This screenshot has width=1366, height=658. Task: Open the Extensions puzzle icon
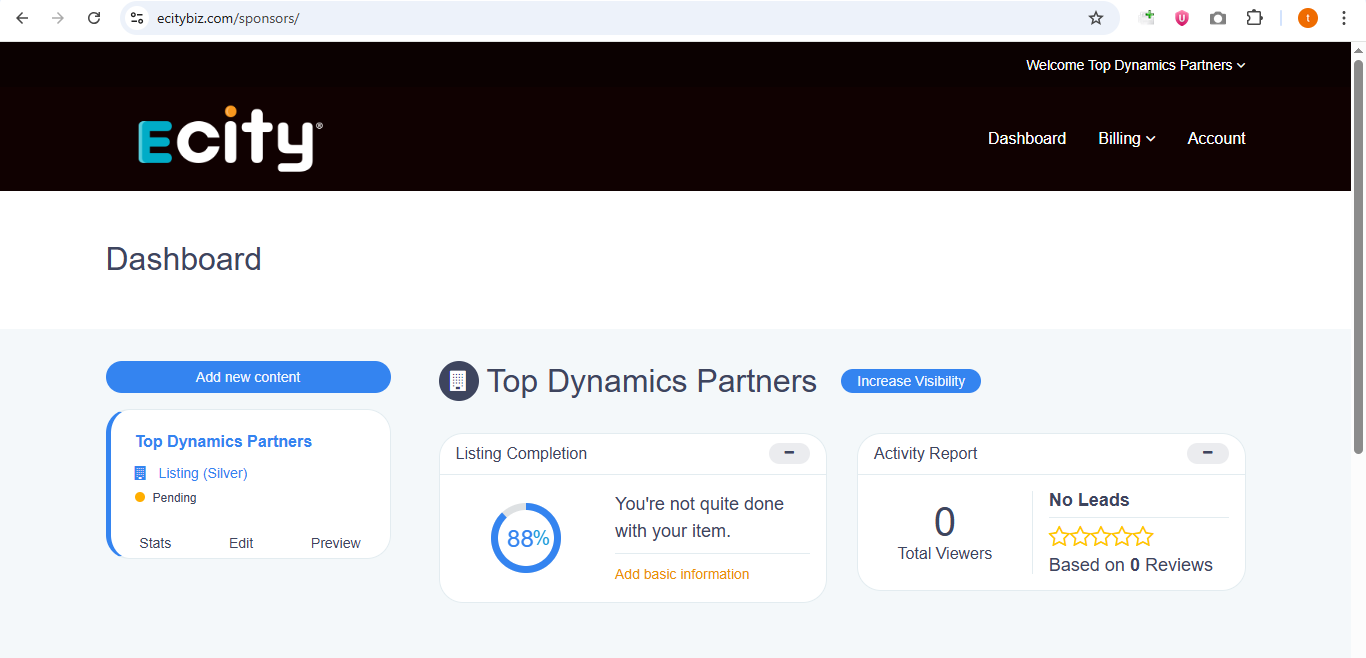[x=1254, y=18]
